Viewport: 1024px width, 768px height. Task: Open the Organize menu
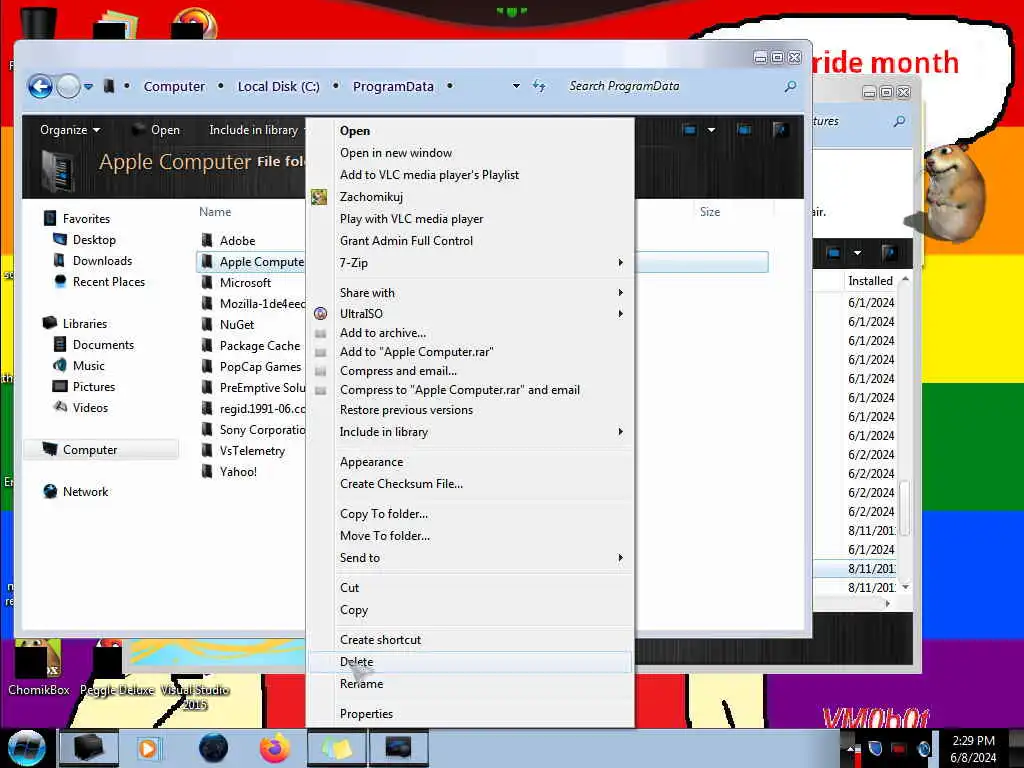pos(70,130)
